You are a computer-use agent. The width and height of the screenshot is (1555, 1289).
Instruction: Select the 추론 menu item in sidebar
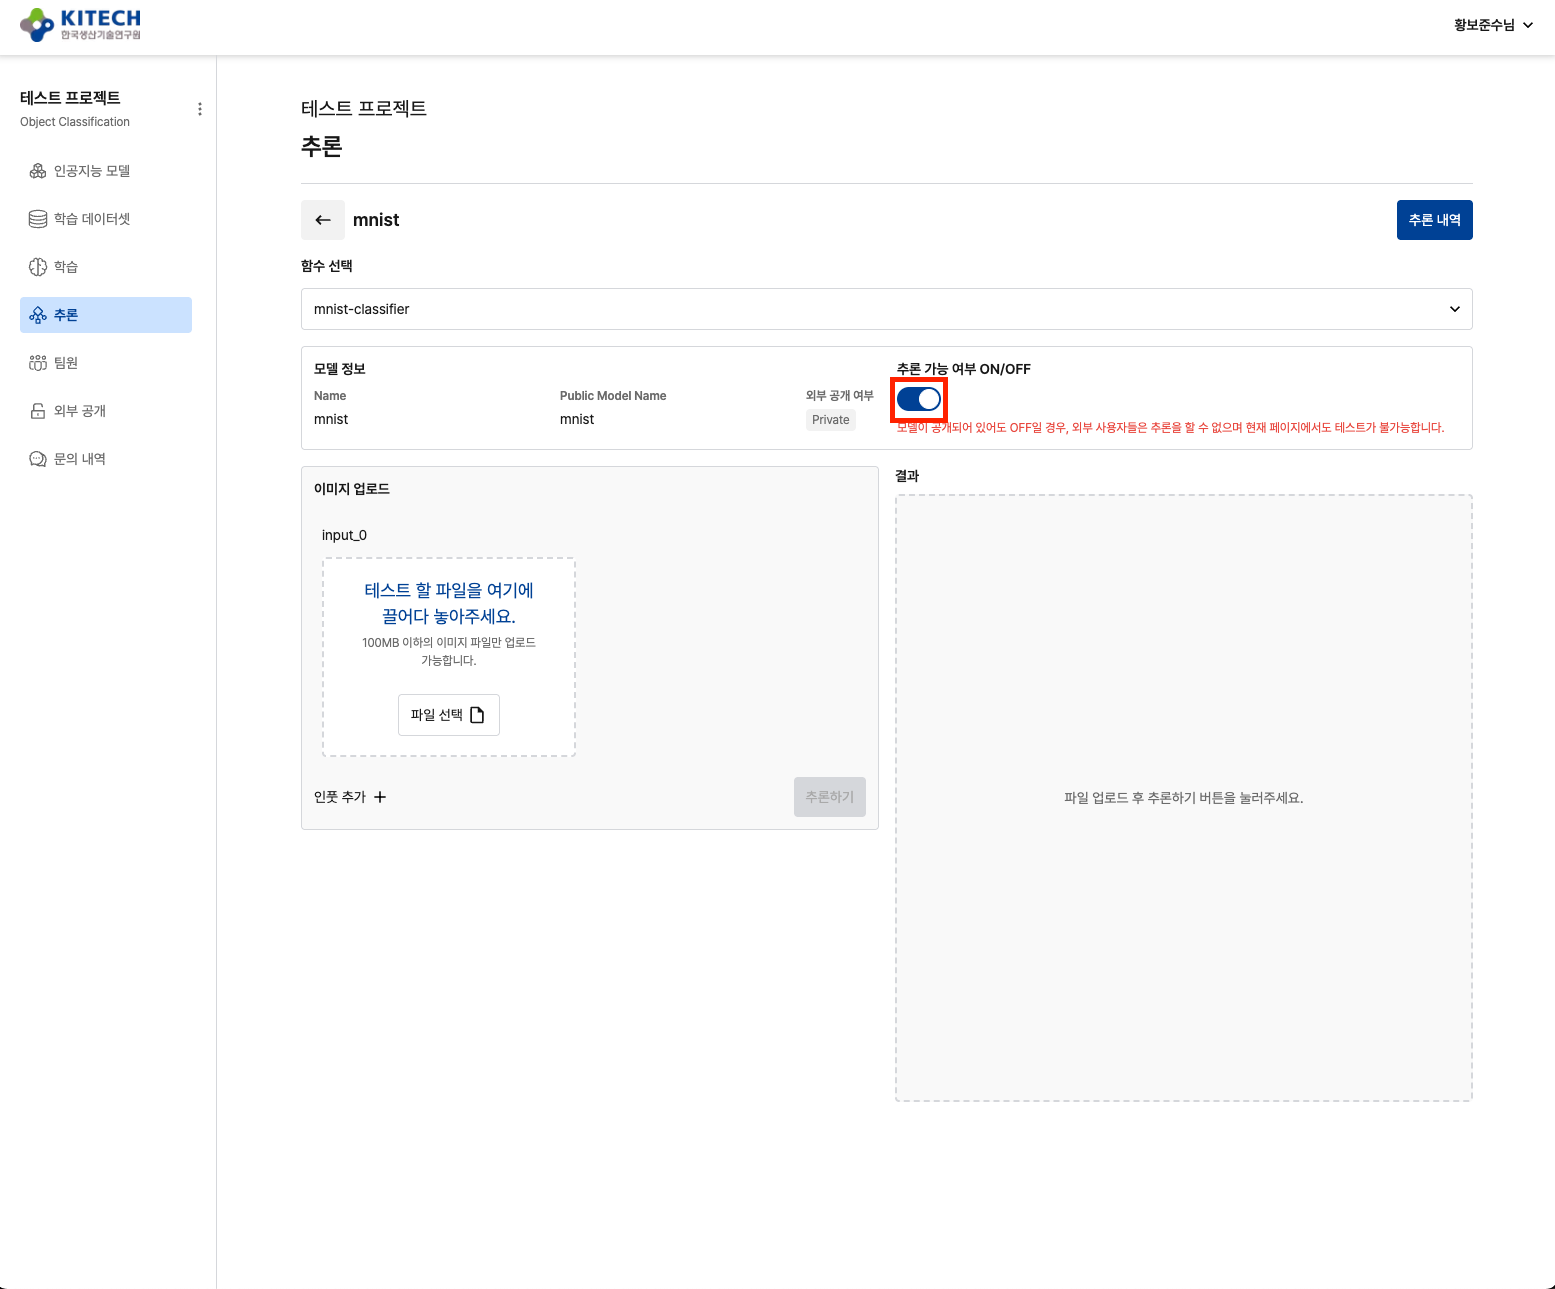[106, 315]
